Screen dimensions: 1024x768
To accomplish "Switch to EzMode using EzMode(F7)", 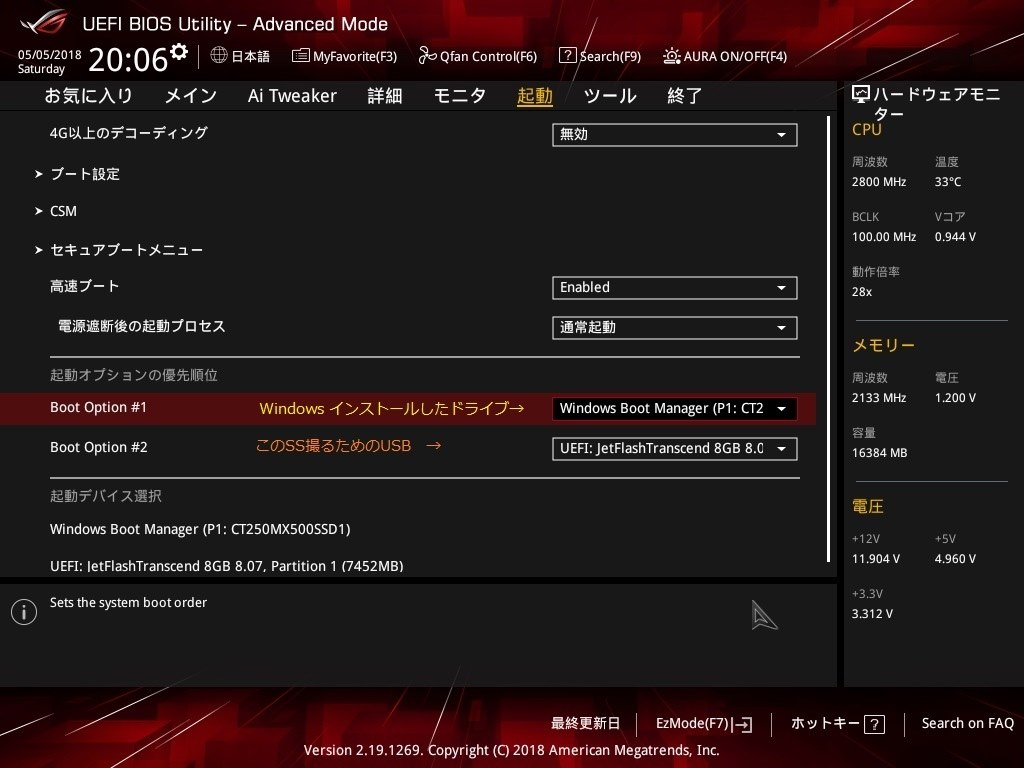I will pos(703,723).
